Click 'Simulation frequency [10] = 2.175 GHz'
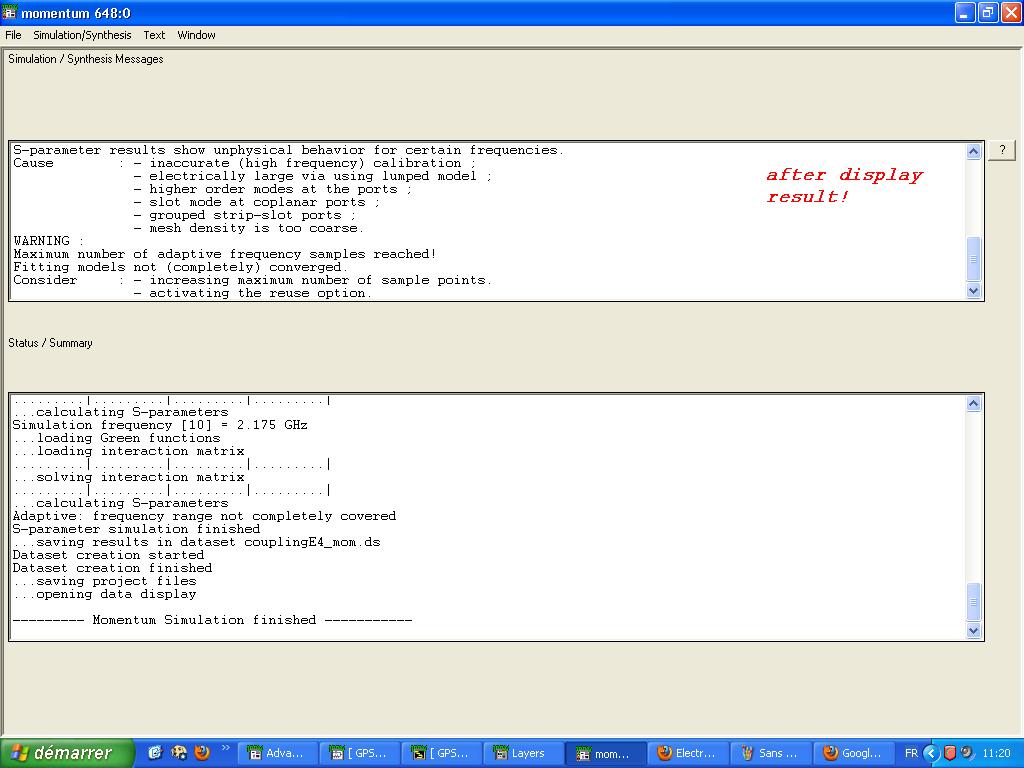Screen dimensions: 1024x768 (x=160, y=425)
